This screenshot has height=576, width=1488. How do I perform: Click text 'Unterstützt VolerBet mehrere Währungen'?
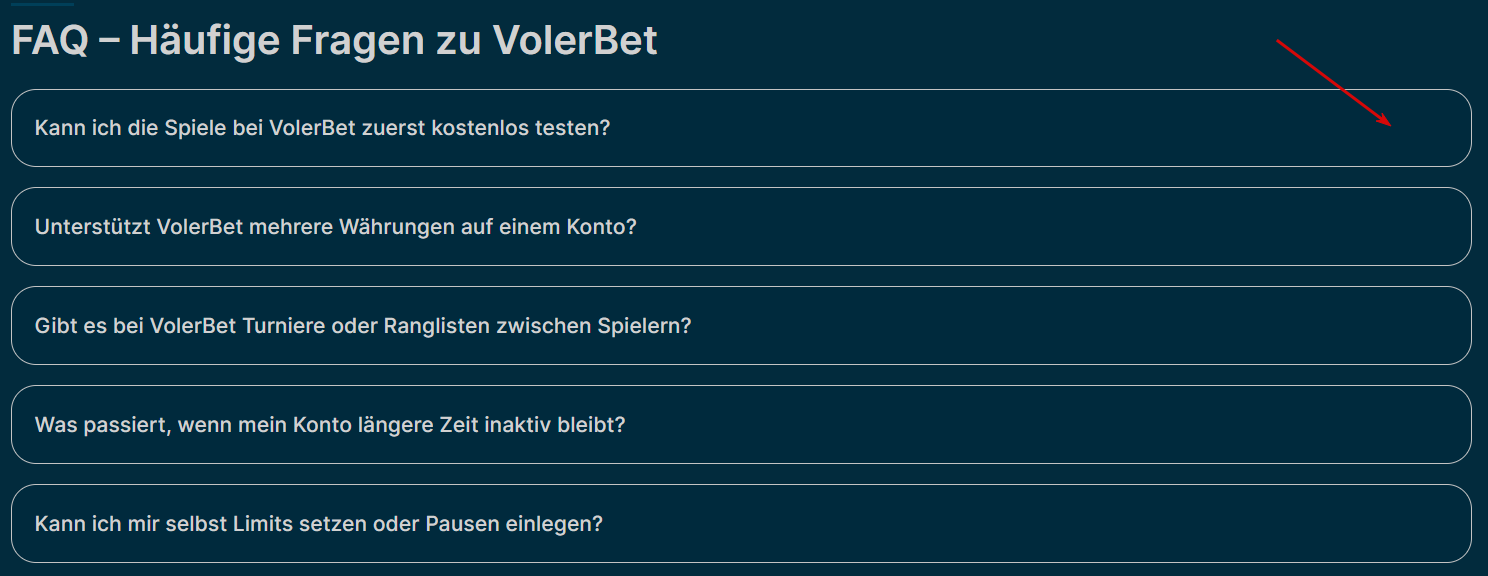(x=230, y=227)
